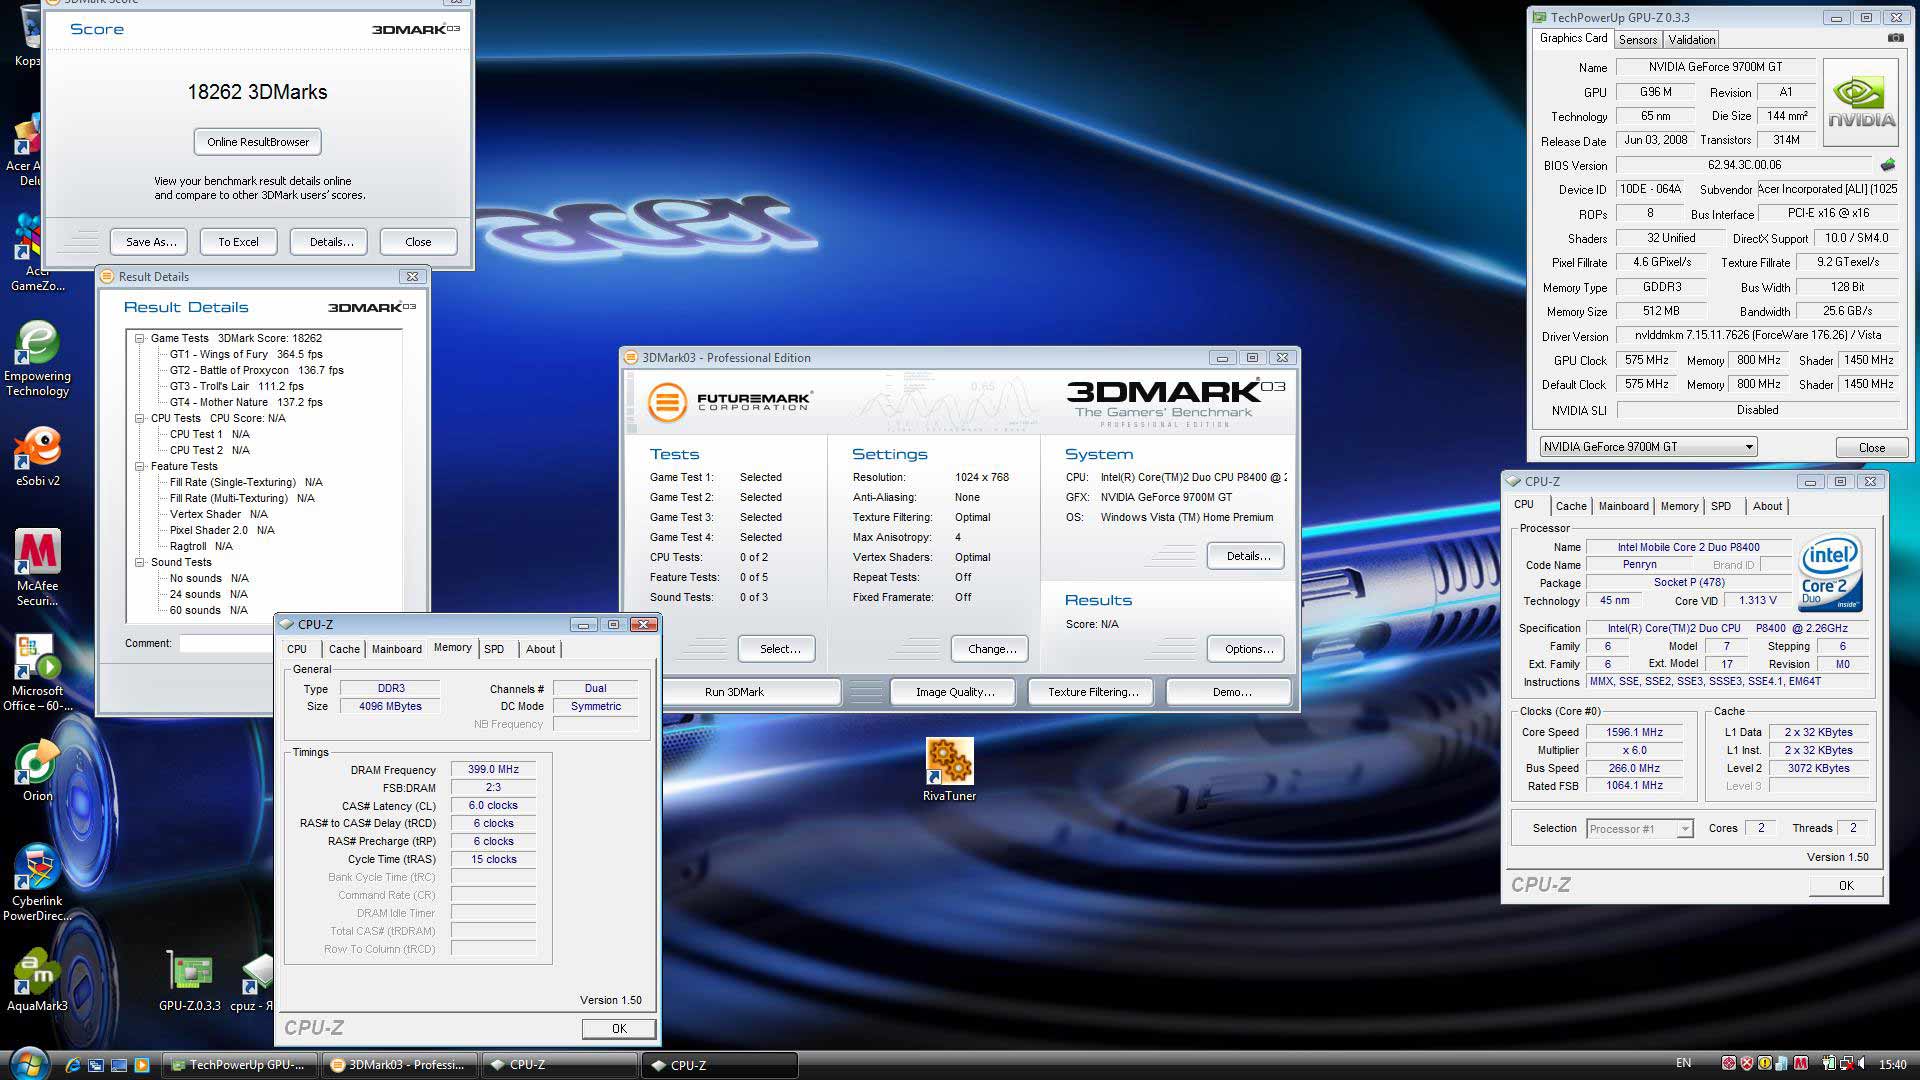Click the Switch between windows Quick Launch icon

pyautogui.click(x=96, y=1065)
